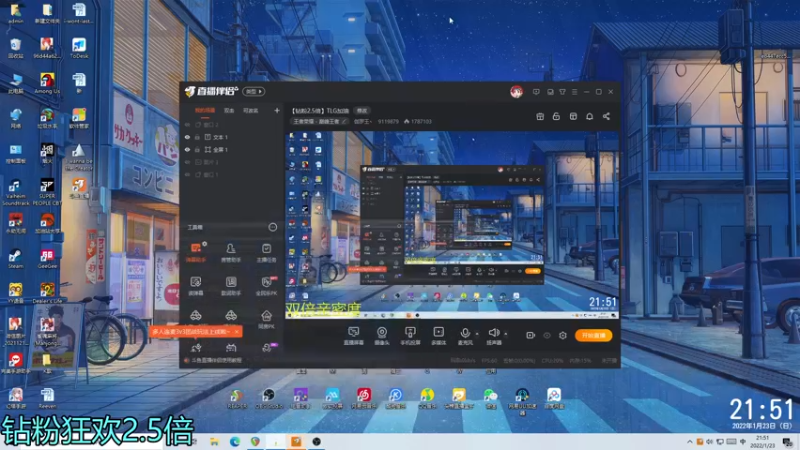The height and width of the screenshot is (450, 800).
Task: Click the message icon beside the avatar
Action: 536,92
